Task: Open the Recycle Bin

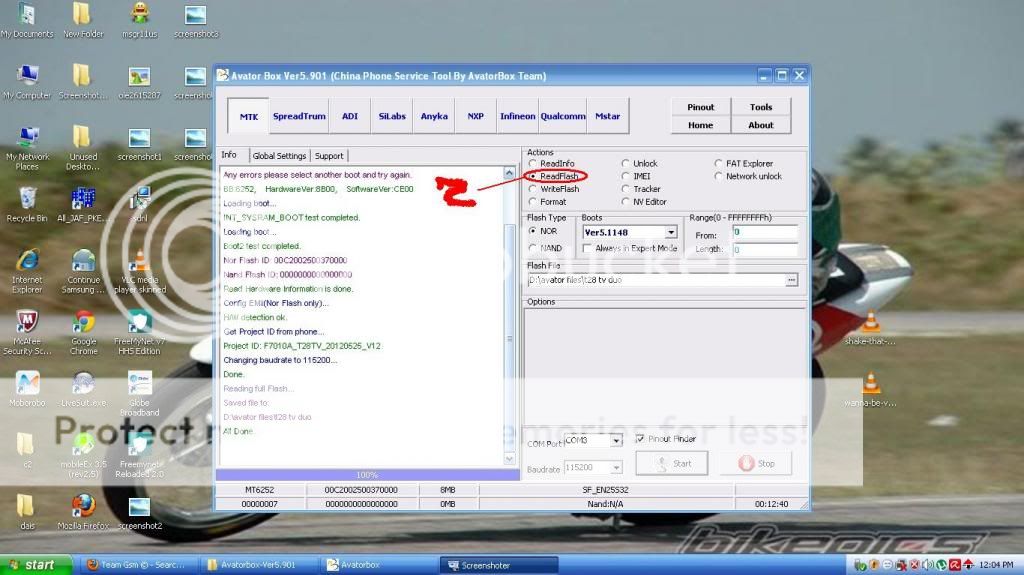Action: pos(27,205)
